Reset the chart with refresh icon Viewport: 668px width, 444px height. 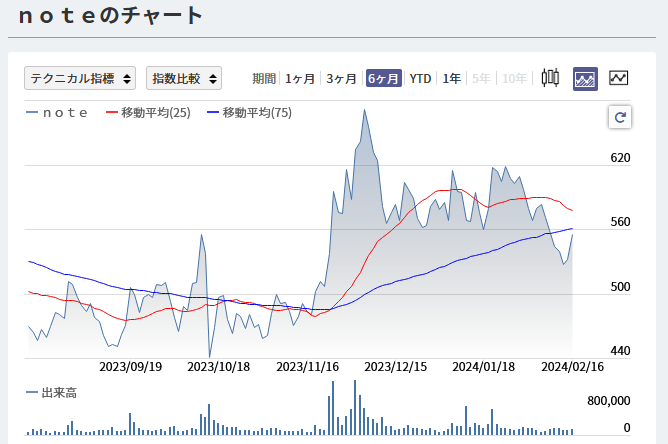[x=620, y=117]
